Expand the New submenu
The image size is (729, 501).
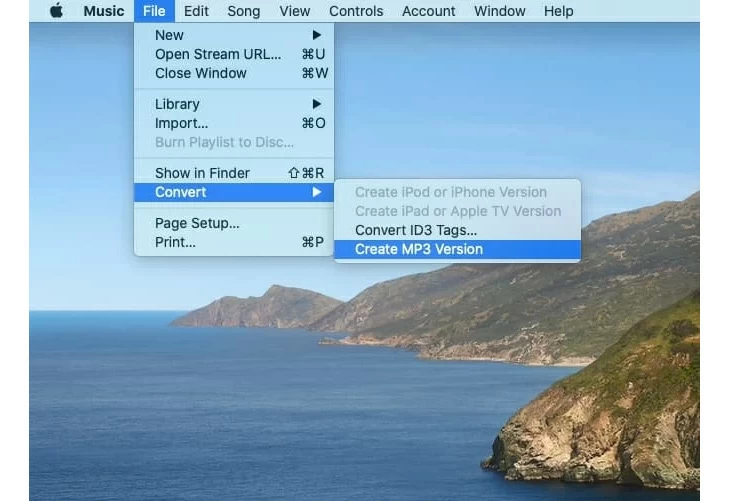tap(234, 35)
